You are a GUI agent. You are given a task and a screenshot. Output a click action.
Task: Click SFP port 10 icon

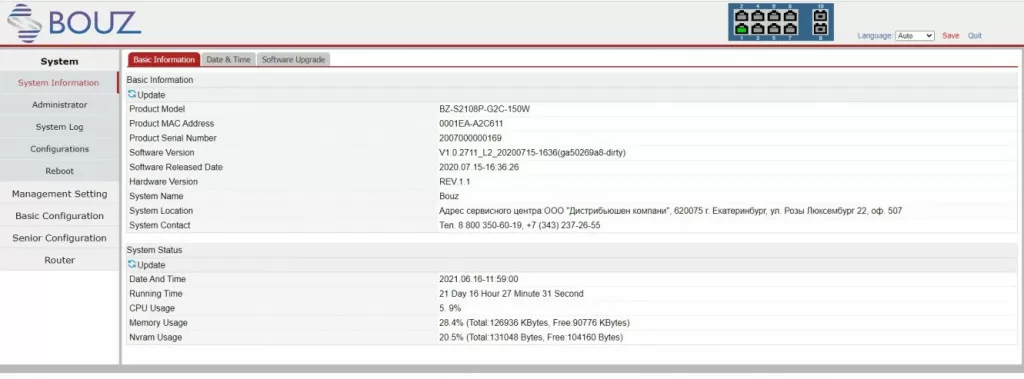(820, 16)
